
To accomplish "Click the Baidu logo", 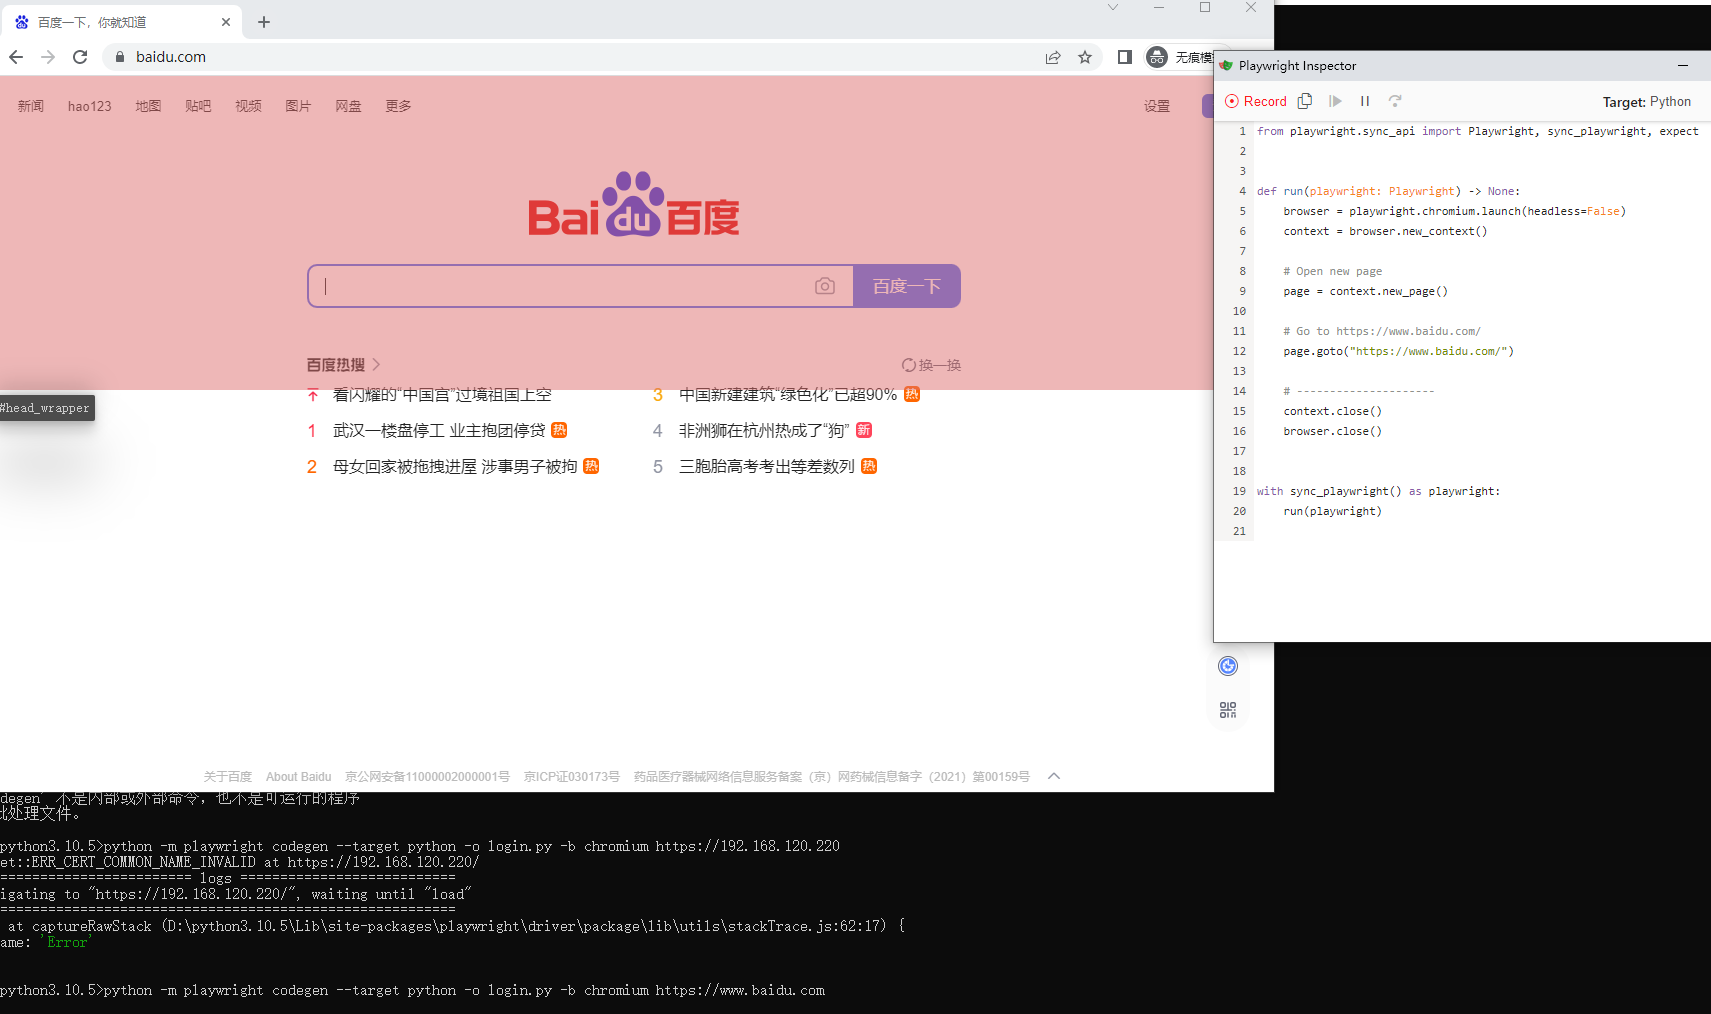I will pos(634,204).
